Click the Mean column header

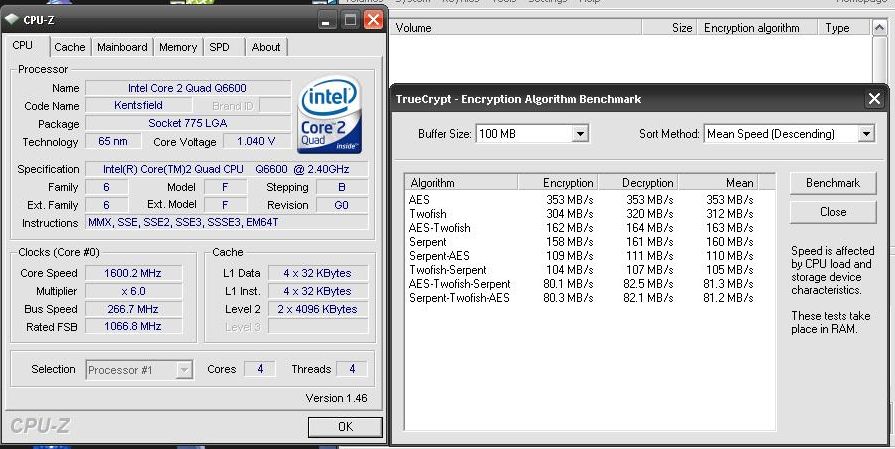(717, 183)
